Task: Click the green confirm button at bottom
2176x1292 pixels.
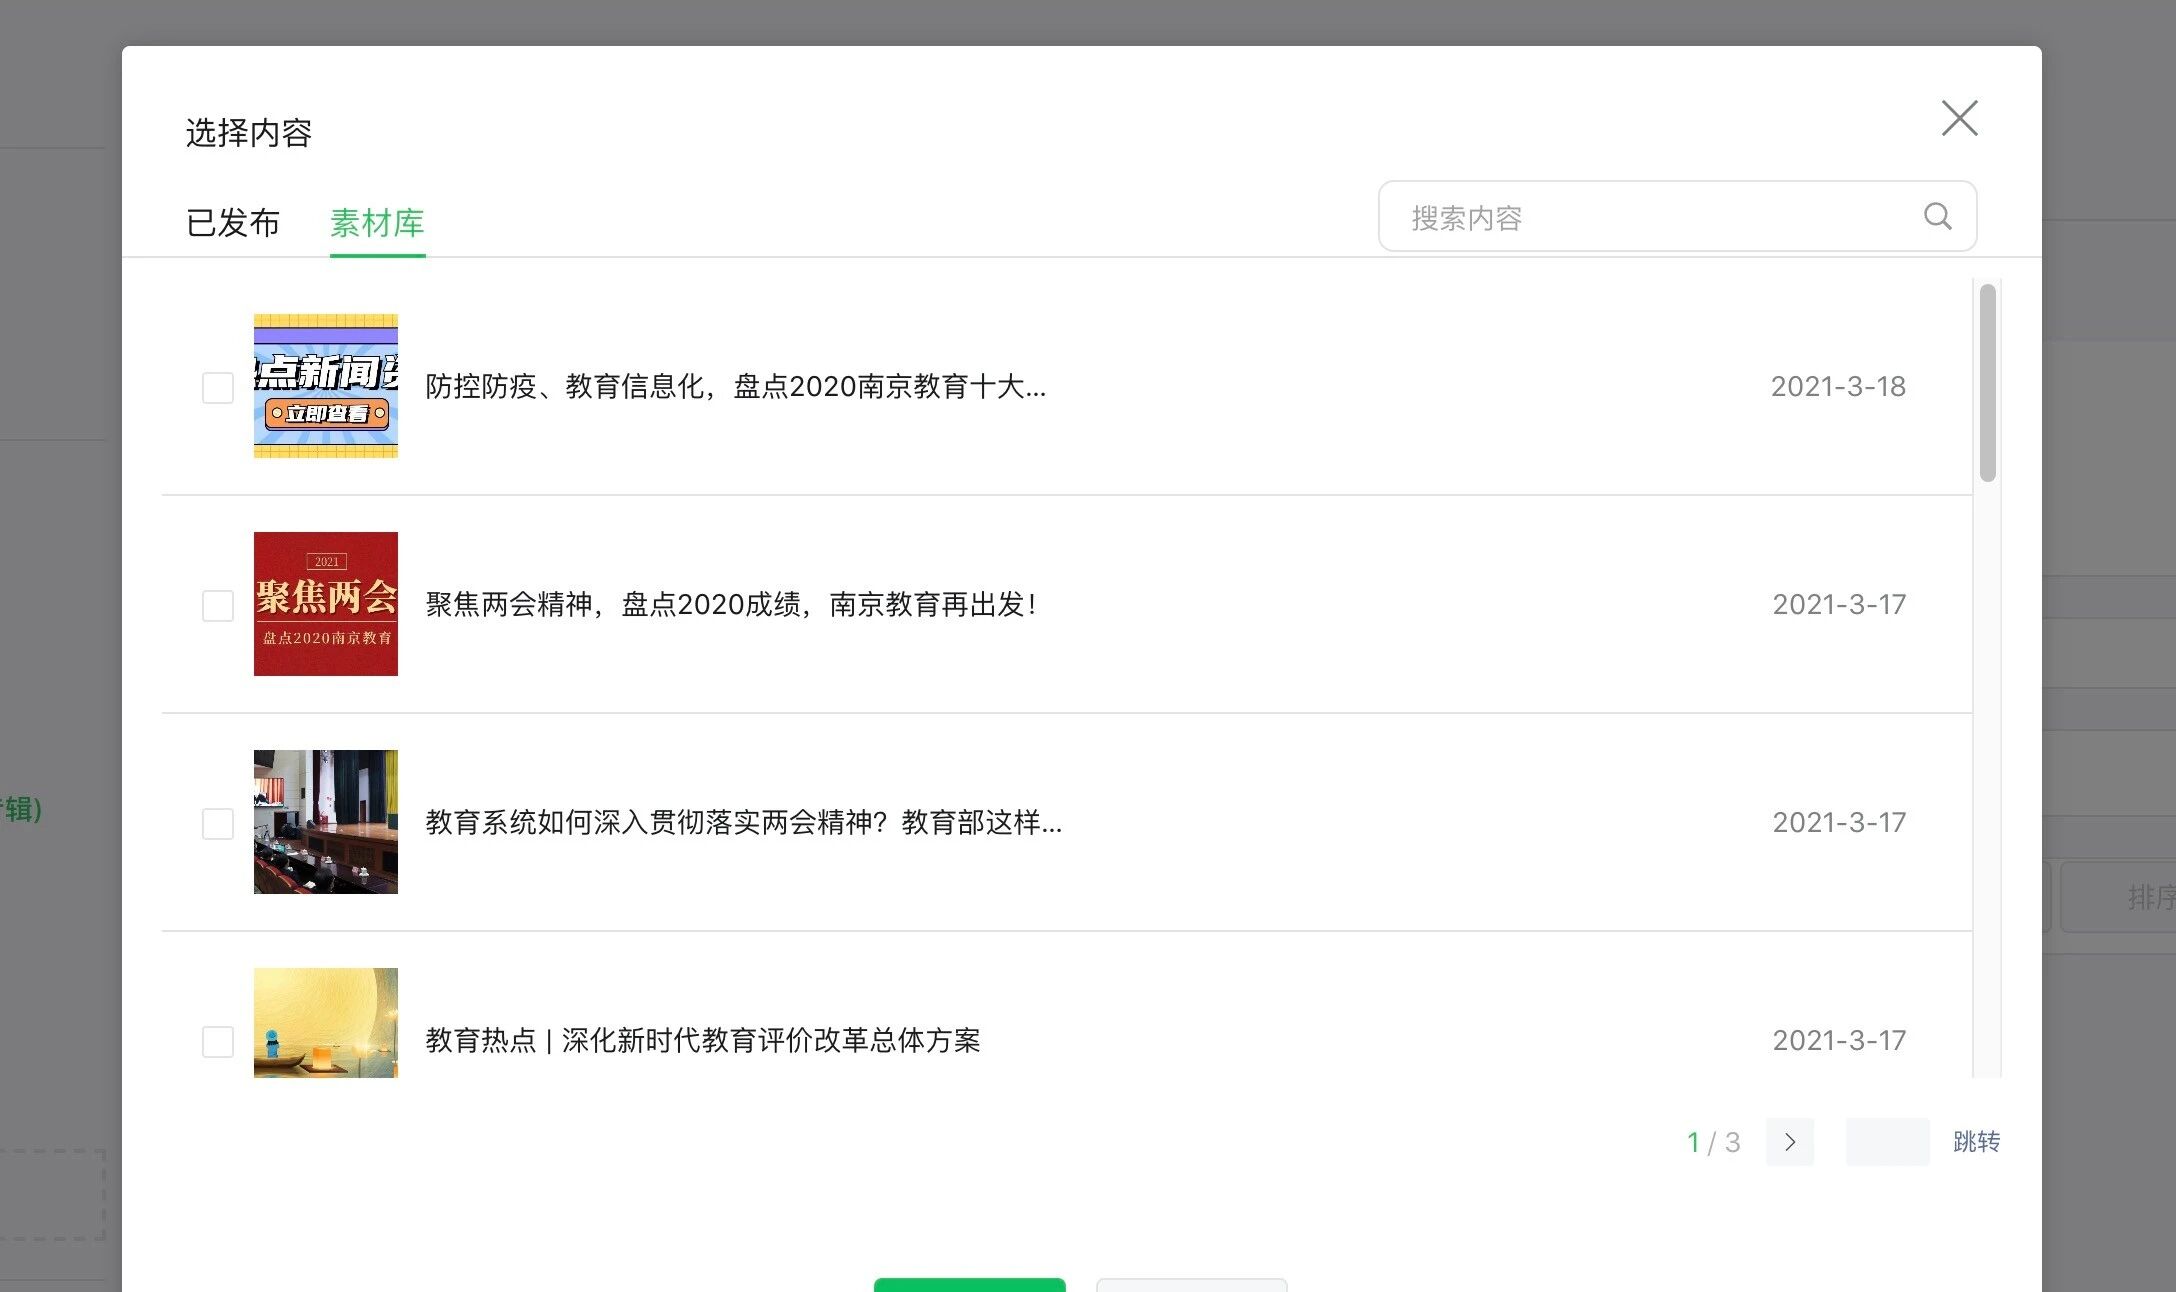Action: click(969, 1284)
